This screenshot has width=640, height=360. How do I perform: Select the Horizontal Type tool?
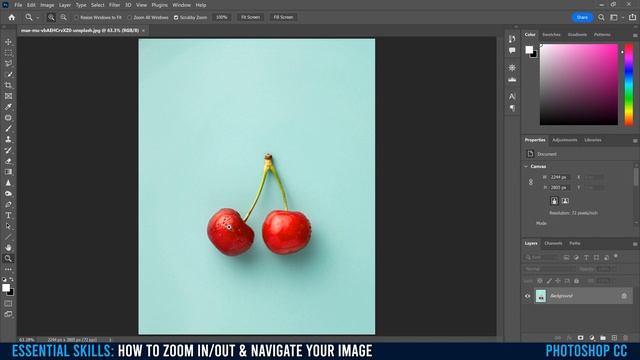8,215
